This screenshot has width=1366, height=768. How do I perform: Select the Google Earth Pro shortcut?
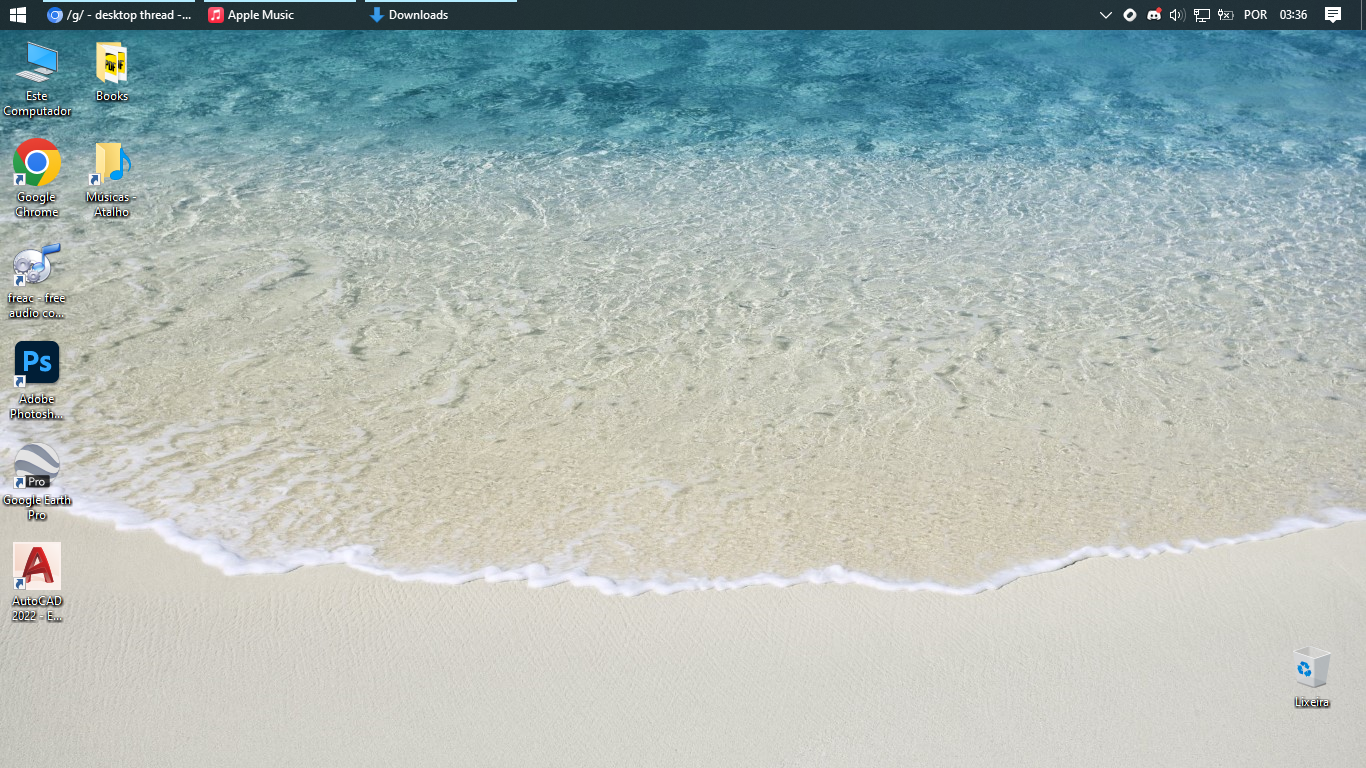[x=37, y=482]
